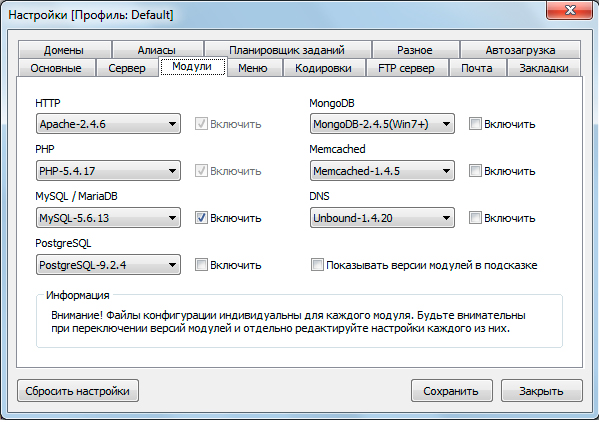Go to the Планировщик заданий tab
Viewport: 599px width, 422px height.
point(287,50)
